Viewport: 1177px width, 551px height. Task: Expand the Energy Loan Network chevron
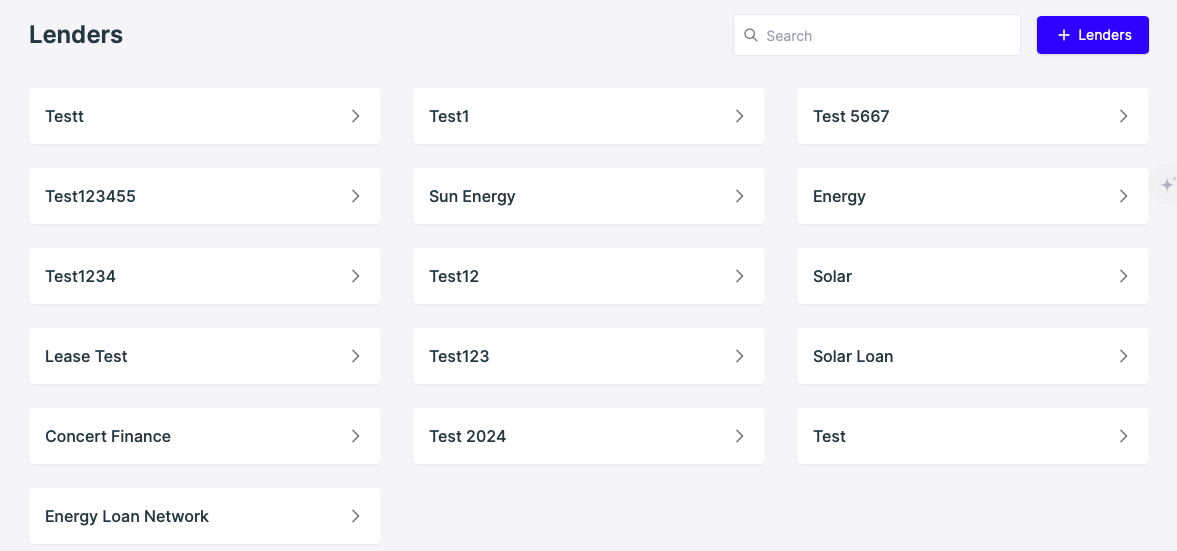355,516
